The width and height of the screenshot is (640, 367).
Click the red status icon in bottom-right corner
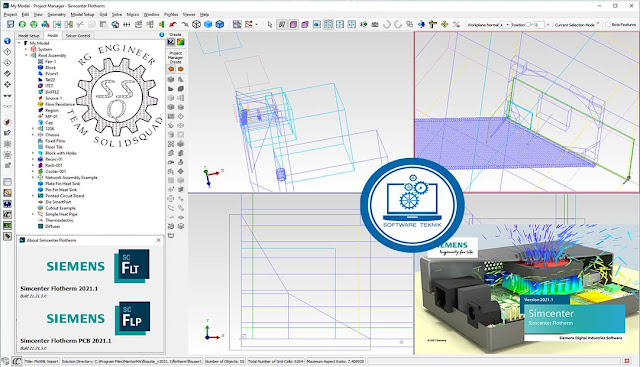tap(627, 361)
